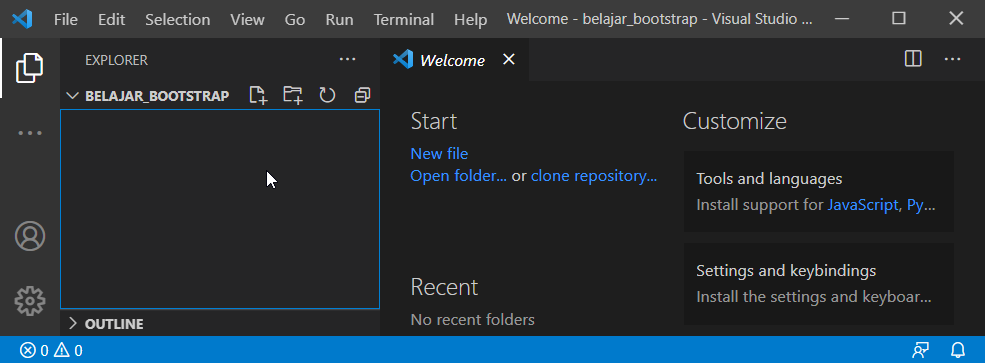The width and height of the screenshot is (985, 363).
Task: Open the Selection menu
Action: 177,19
